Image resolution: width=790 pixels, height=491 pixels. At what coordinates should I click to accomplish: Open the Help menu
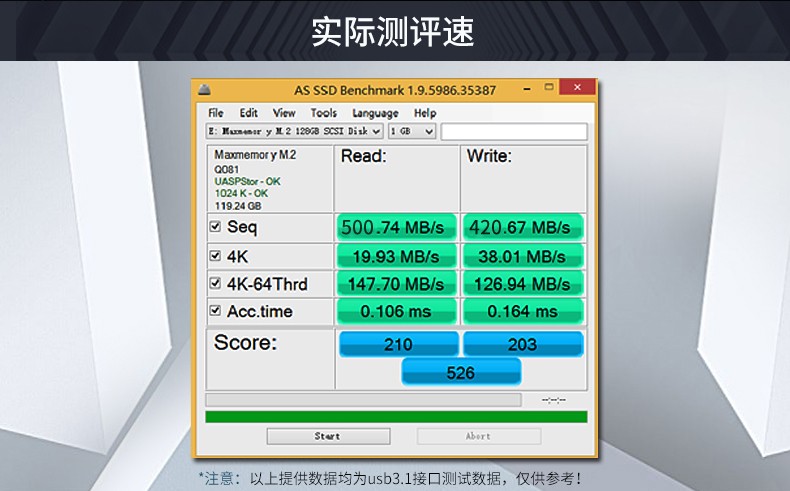[425, 113]
